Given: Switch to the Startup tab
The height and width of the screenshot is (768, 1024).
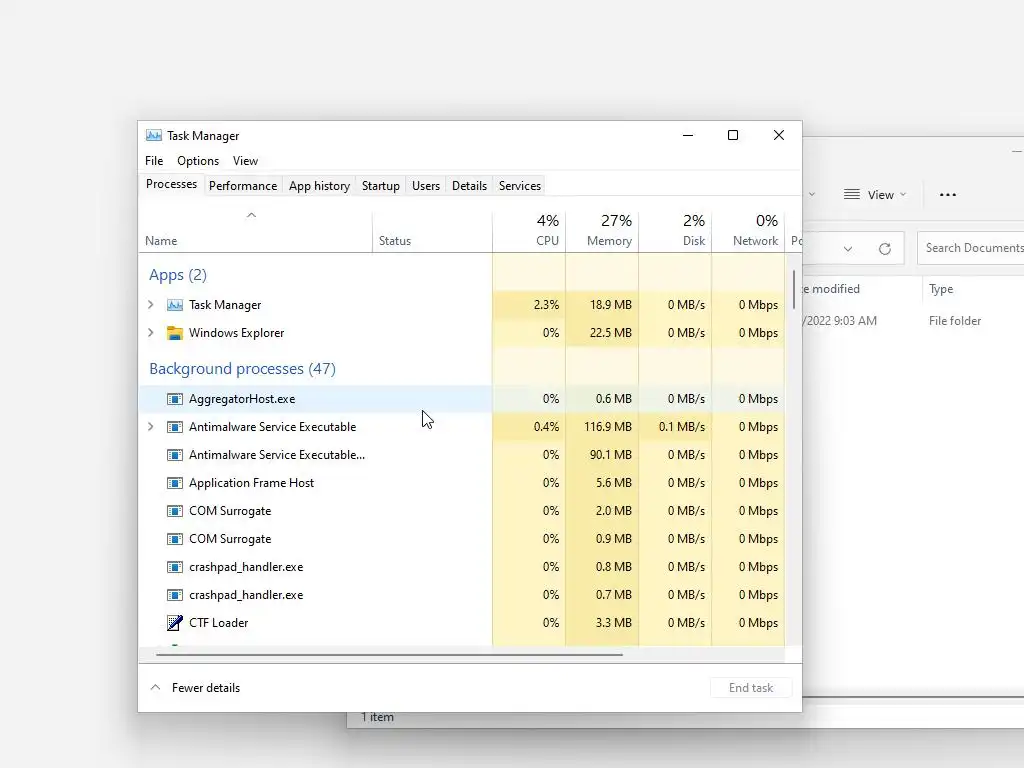Looking at the screenshot, I should point(381,186).
